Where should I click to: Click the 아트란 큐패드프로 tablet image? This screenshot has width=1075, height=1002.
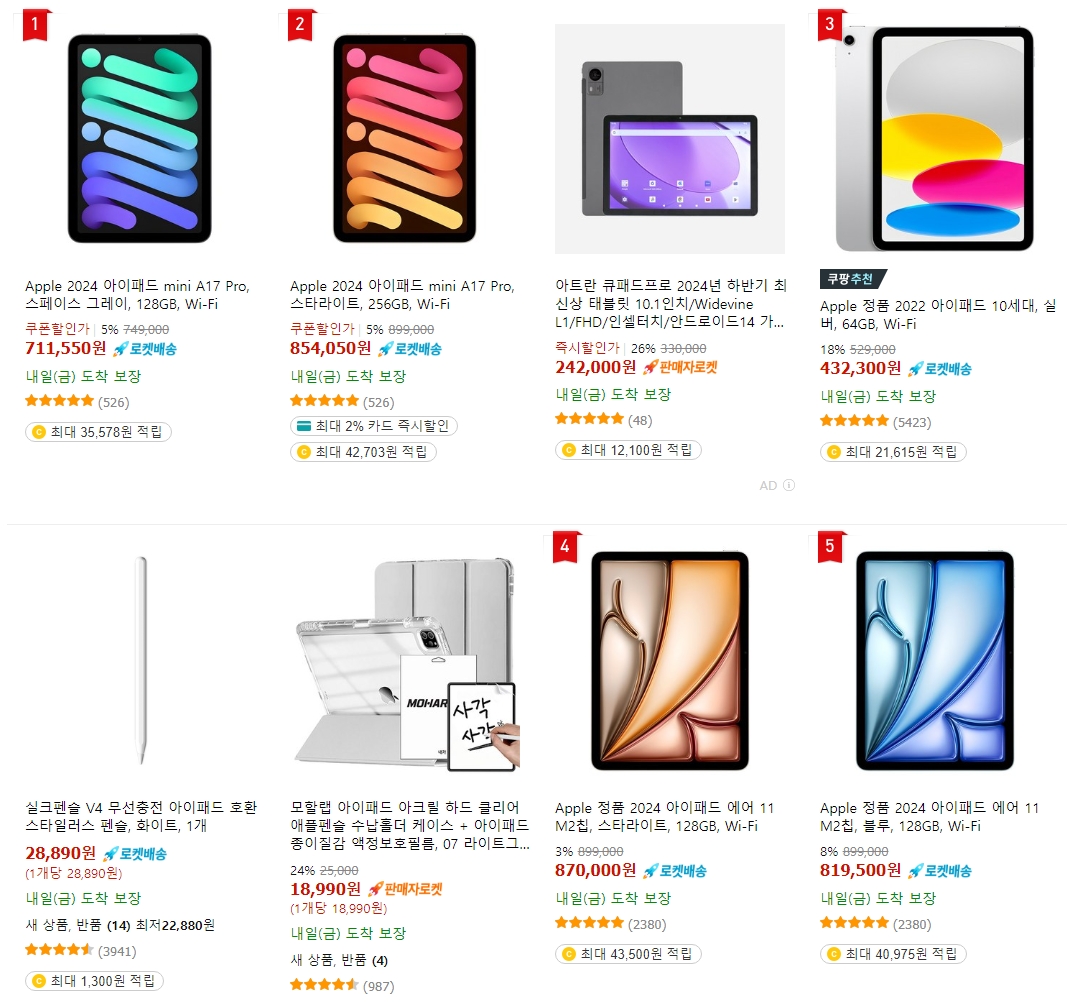point(670,139)
